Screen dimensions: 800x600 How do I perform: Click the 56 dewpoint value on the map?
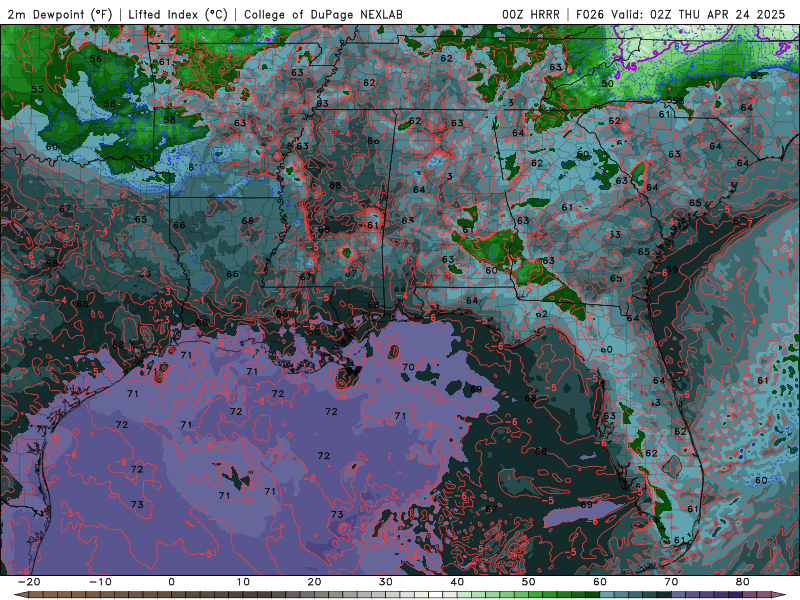[95, 59]
